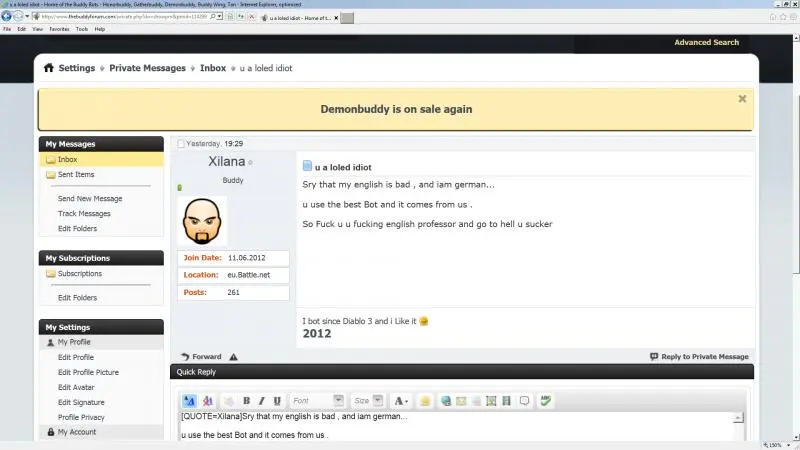Click Xilana's avatar picture
Viewport: 800px width, 450px height.
click(x=202, y=221)
